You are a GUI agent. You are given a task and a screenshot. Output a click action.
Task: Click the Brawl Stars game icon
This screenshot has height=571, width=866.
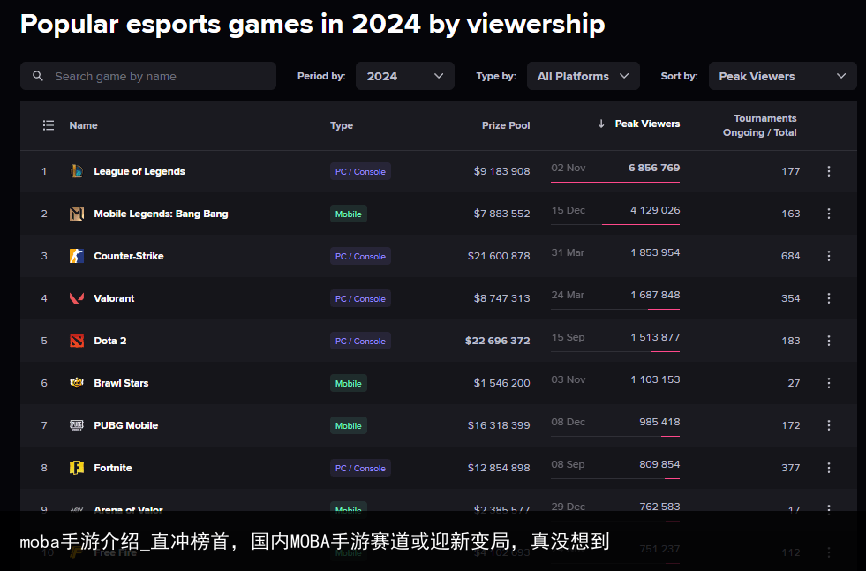coord(77,382)
